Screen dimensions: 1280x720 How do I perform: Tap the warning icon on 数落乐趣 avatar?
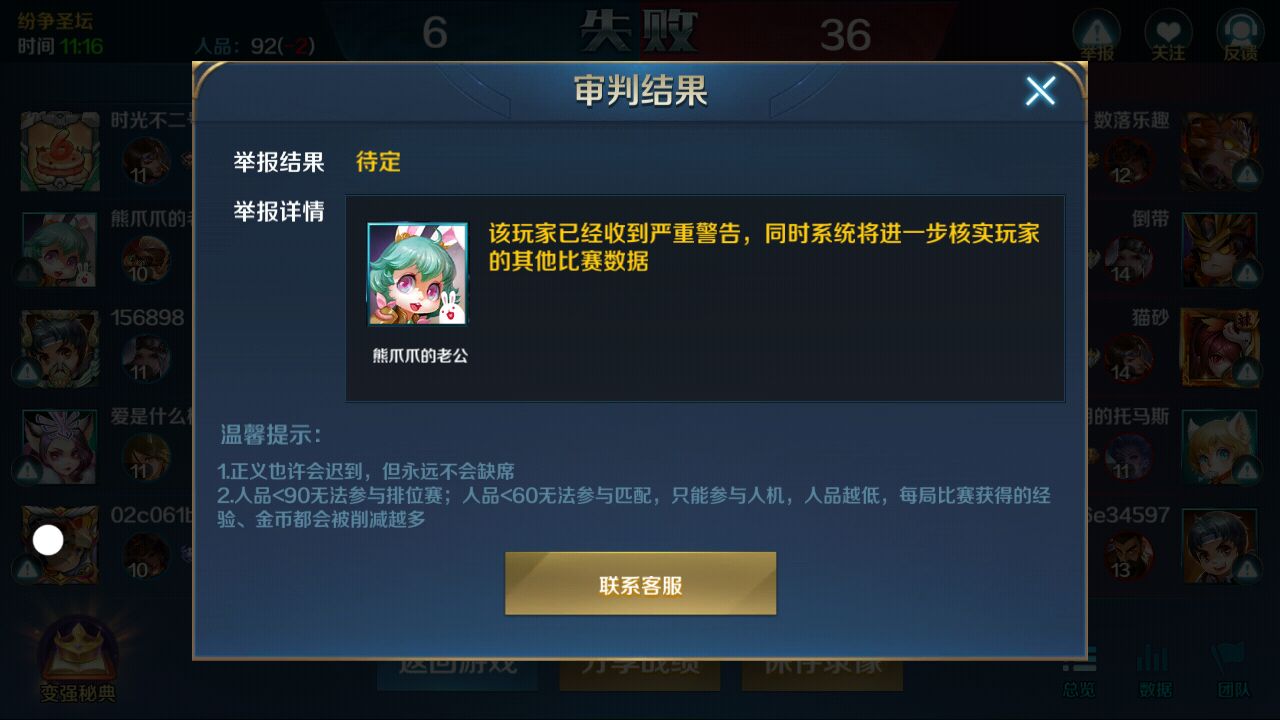(x=1247, y=176)
